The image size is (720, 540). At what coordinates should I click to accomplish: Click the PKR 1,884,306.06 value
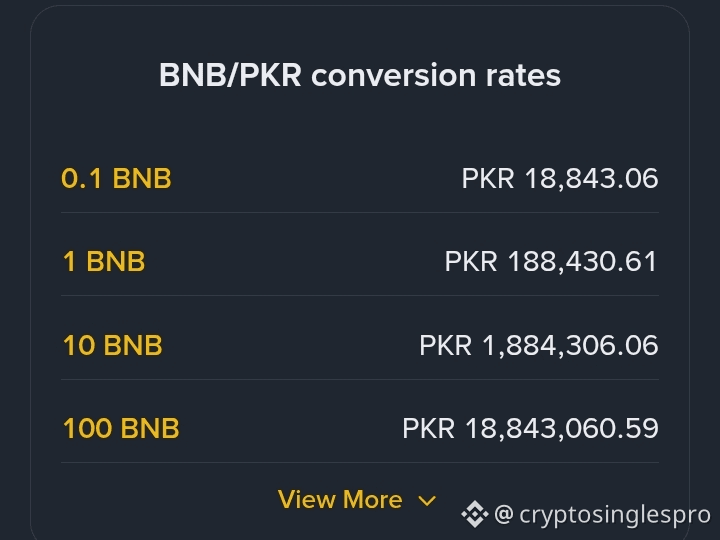point(539,345)
